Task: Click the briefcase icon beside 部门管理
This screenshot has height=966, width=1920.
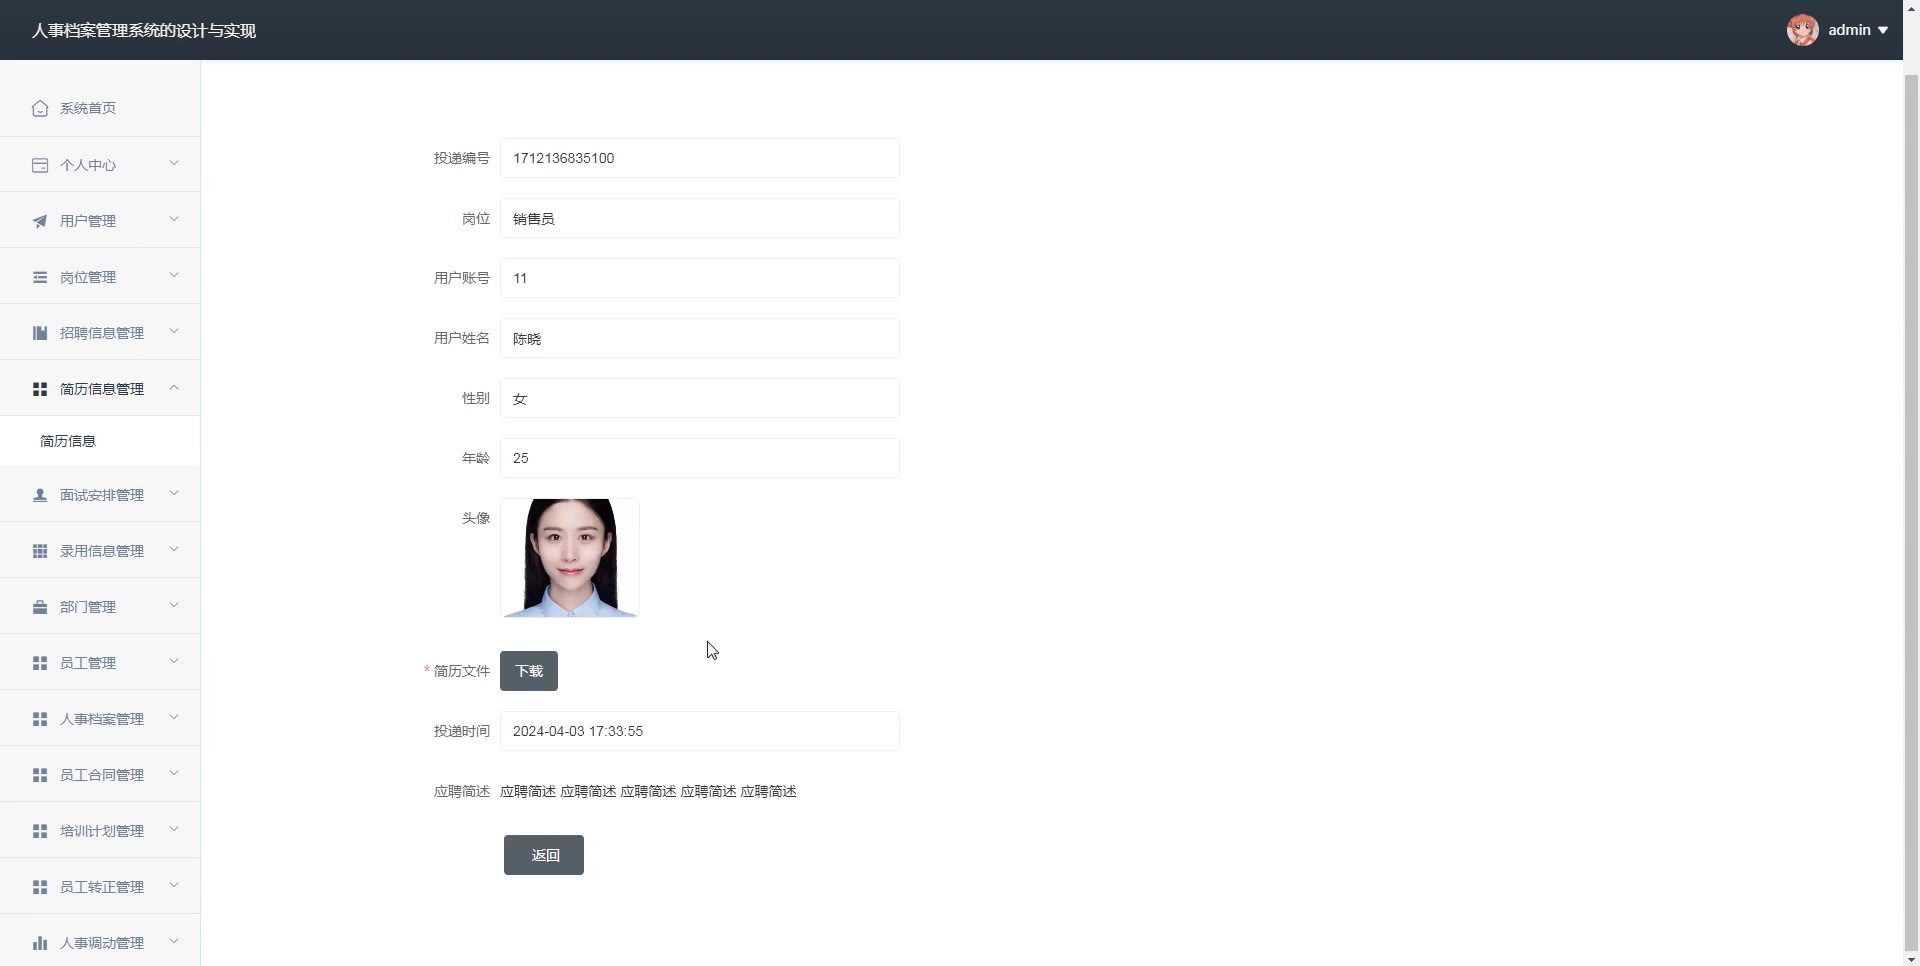Action: pyautogui.click(x=40, y=607)
